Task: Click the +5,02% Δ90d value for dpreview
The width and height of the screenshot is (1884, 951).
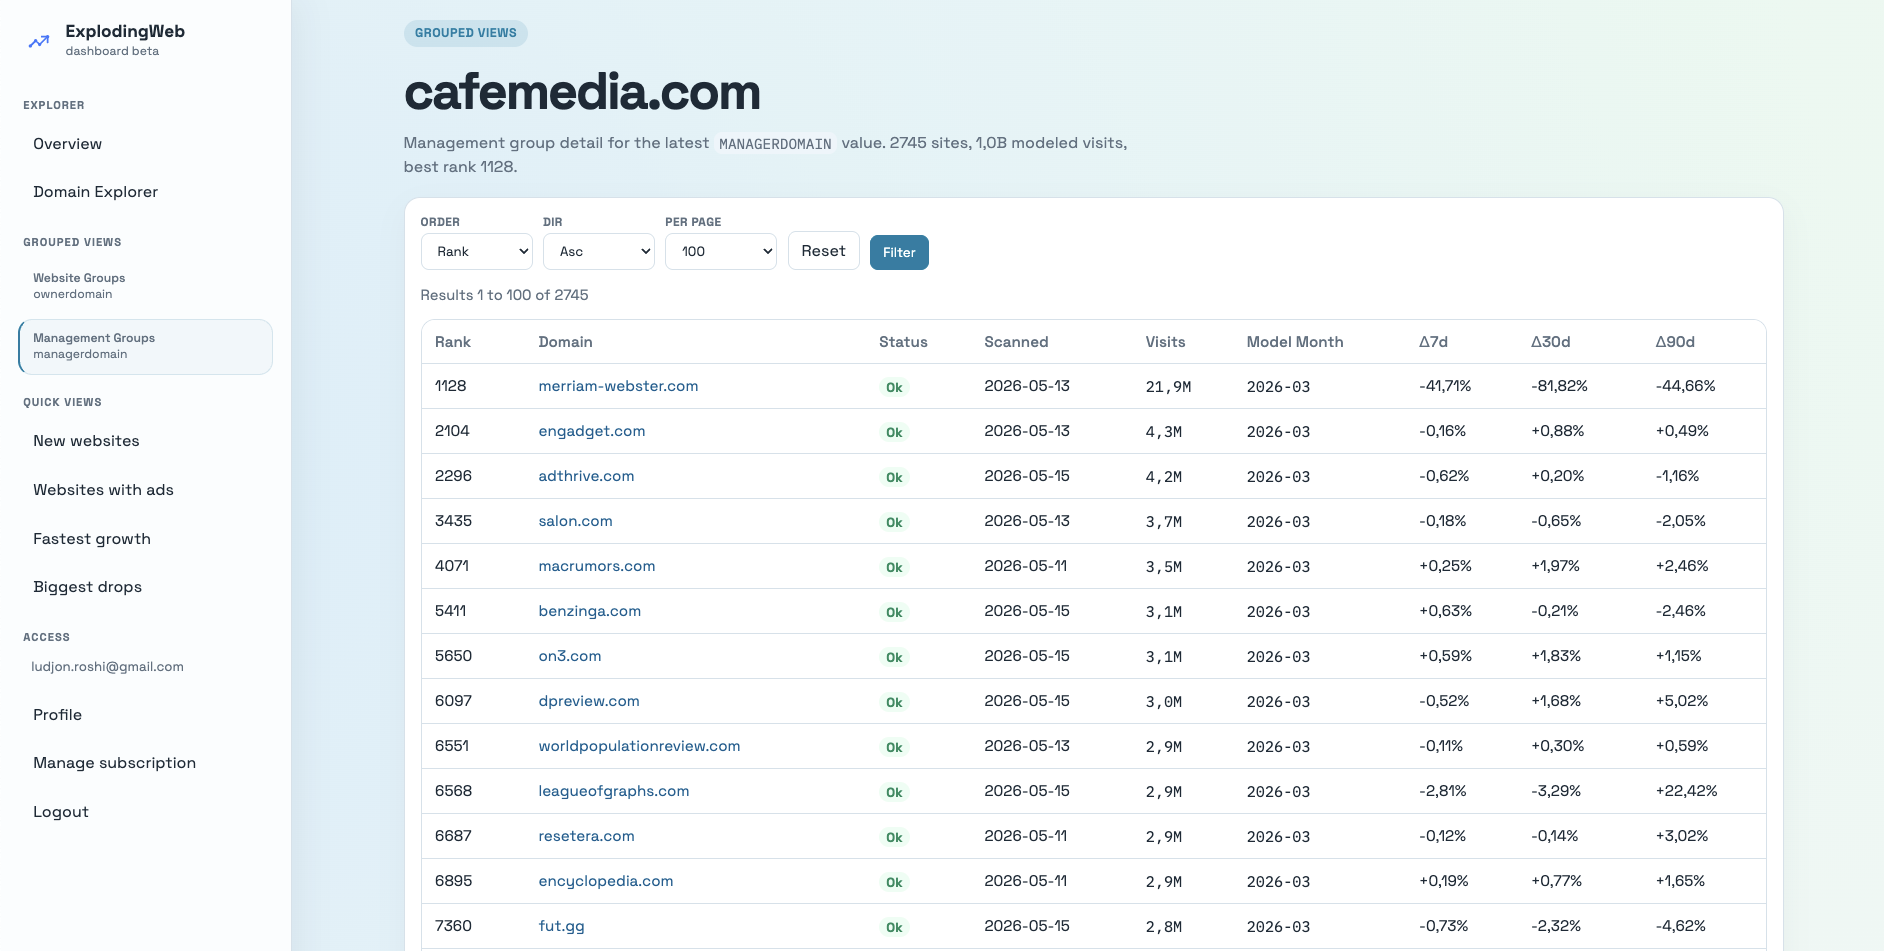Action: point(1682,701)
